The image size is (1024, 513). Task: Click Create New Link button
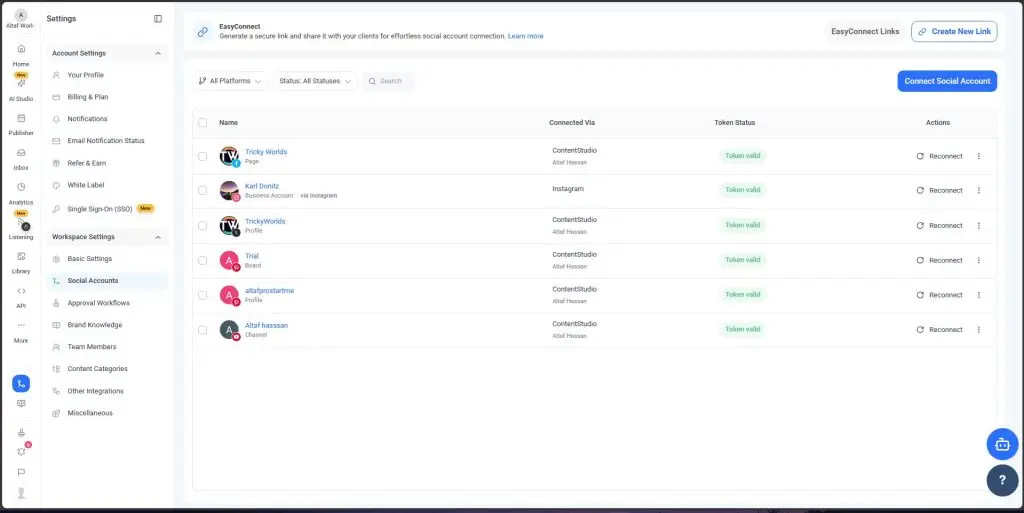954,31
